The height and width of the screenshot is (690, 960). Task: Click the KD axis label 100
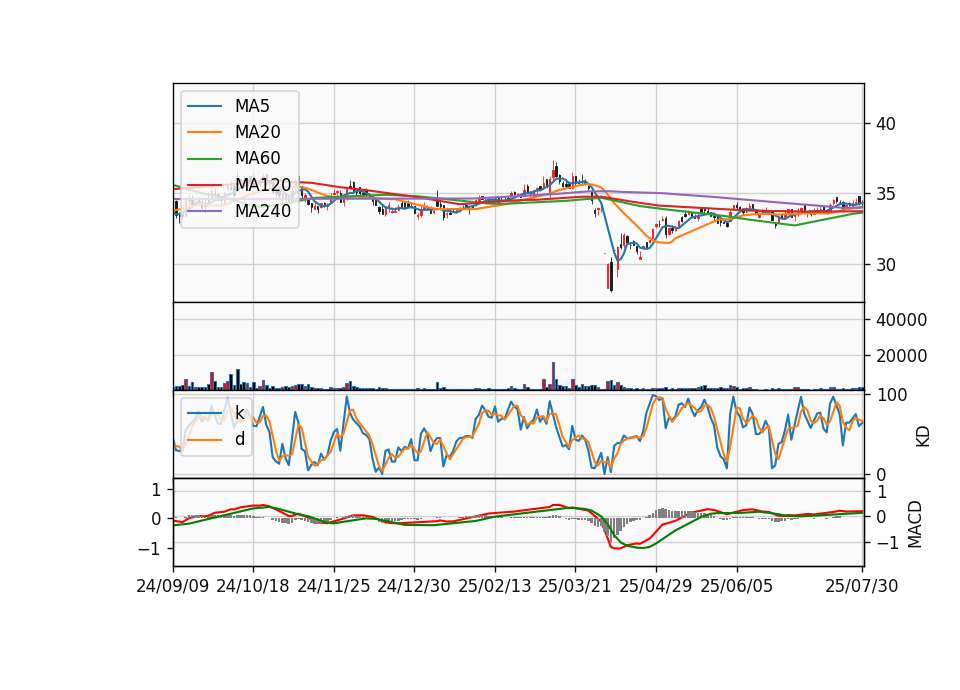(x=892, y=396)
